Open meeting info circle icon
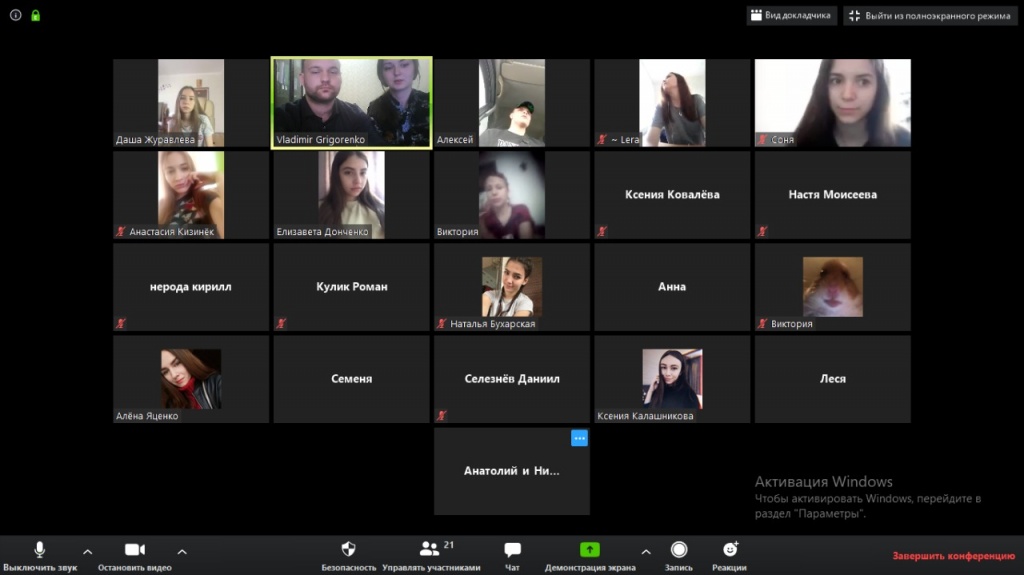1024x575 pixels. [x=16, y=15]
